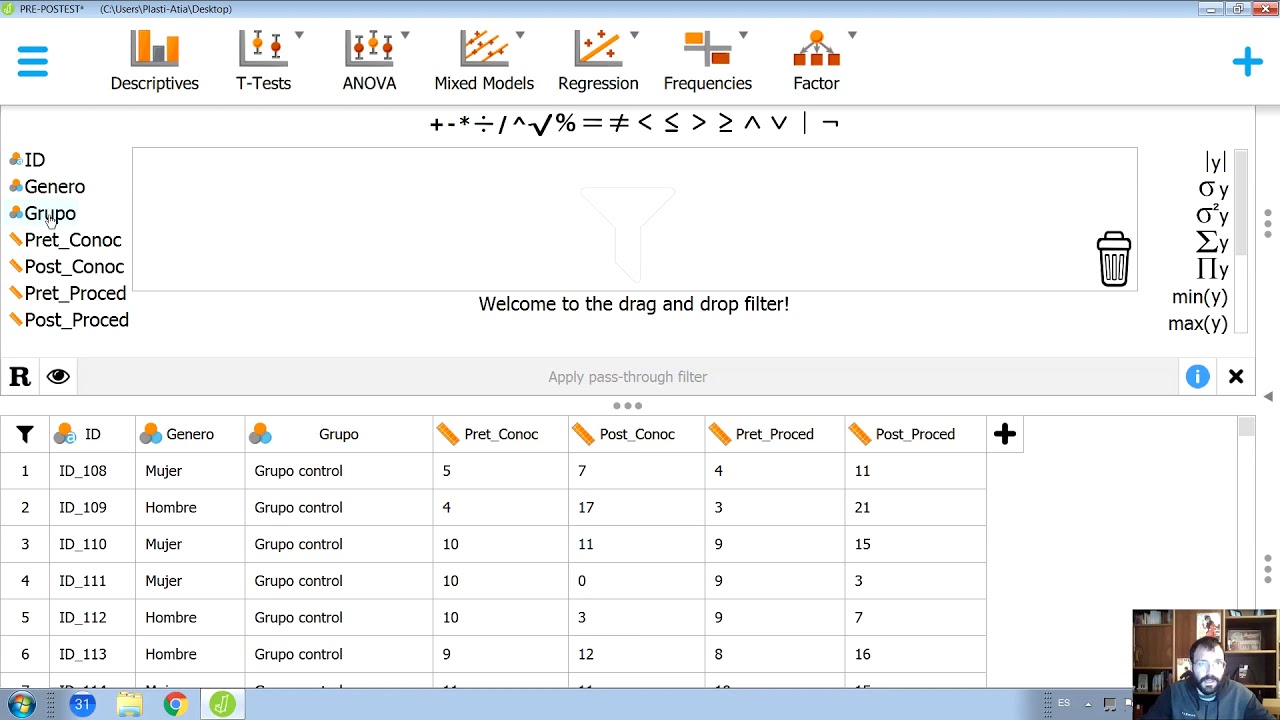The width and height of the screenshot is (1280, 720).
Task: Click Apply pass-through filter
Action: point(627,377)
